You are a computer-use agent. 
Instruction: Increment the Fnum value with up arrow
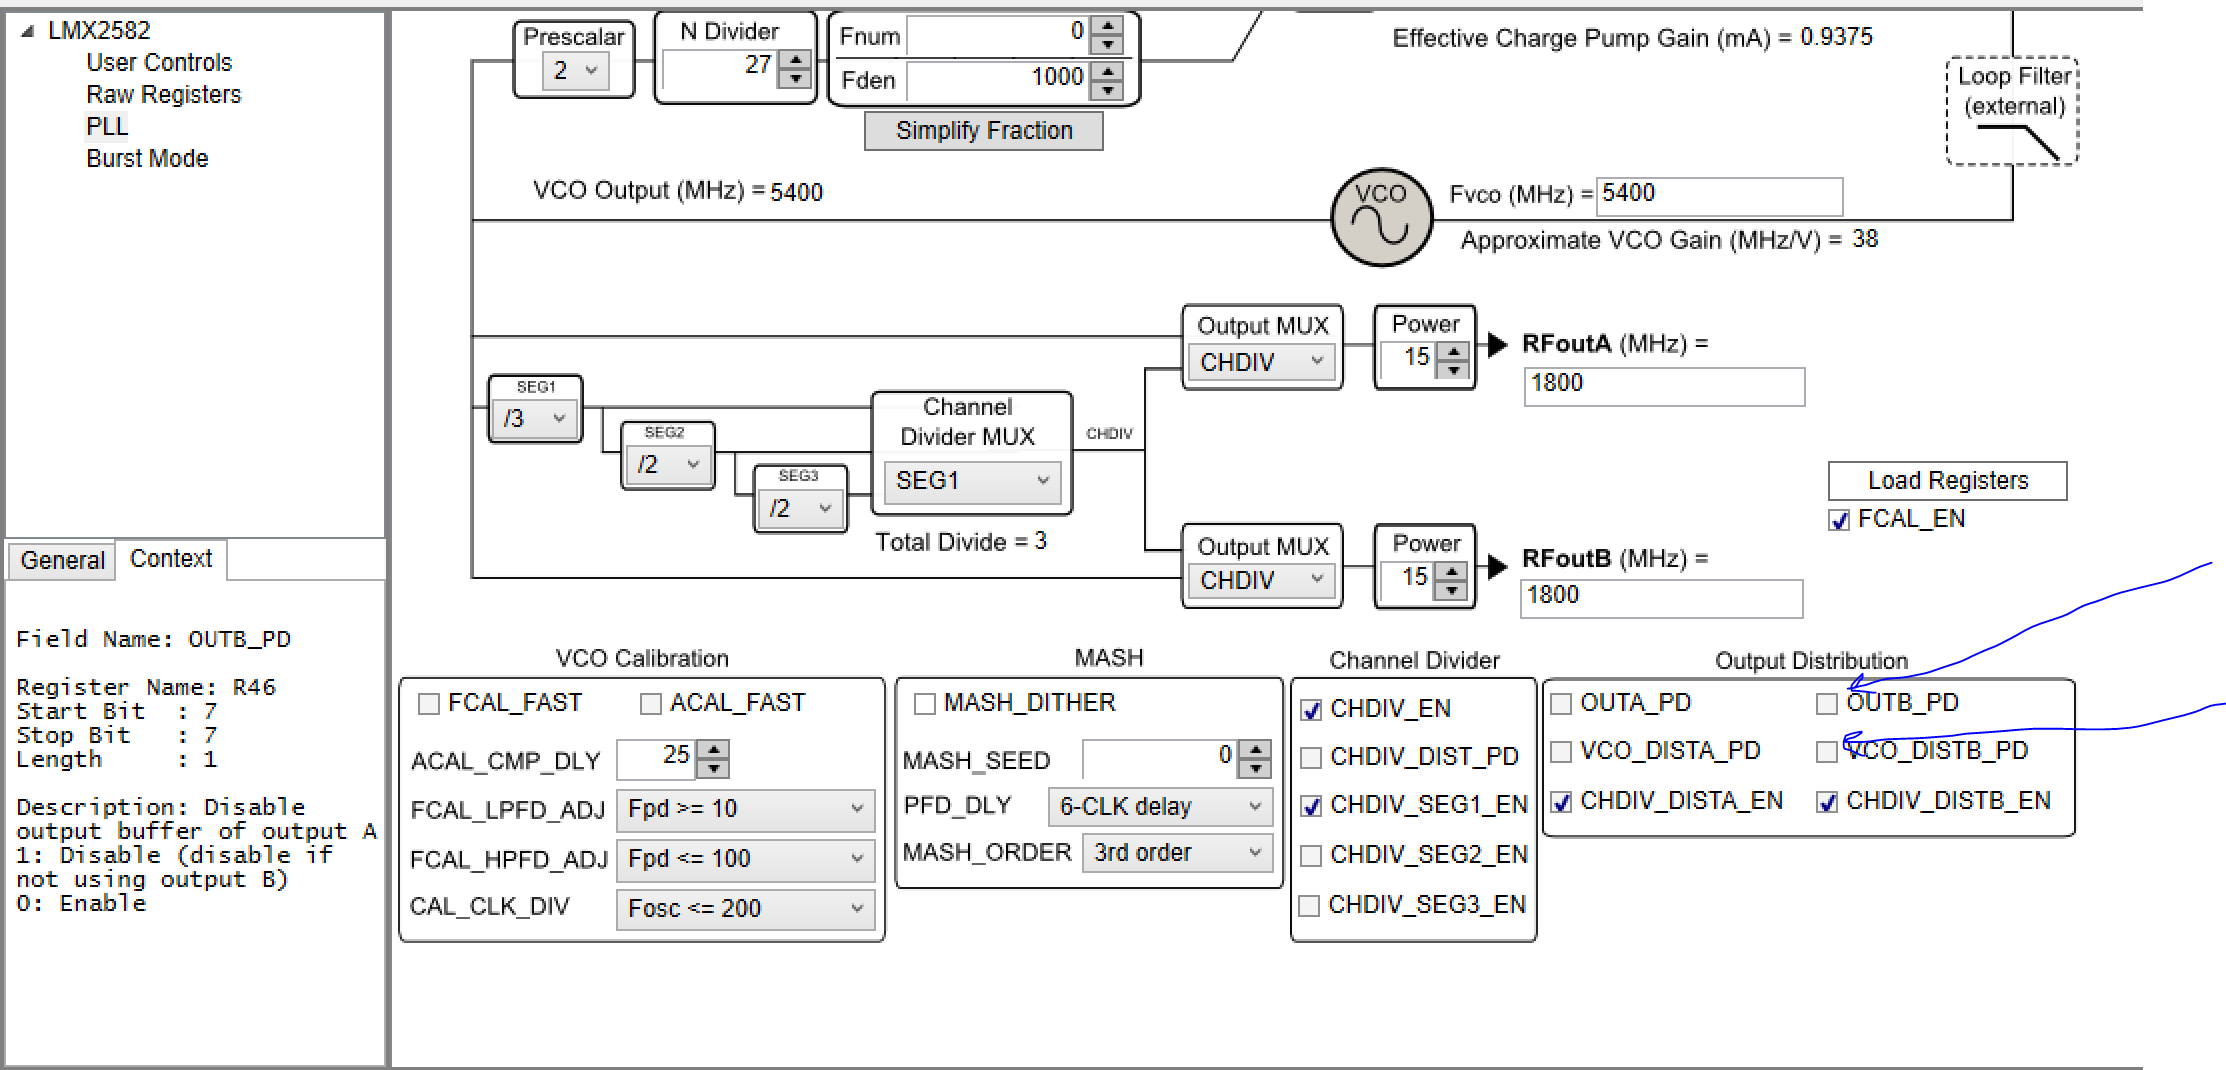pyautogui.click(x=1107, y=26)
